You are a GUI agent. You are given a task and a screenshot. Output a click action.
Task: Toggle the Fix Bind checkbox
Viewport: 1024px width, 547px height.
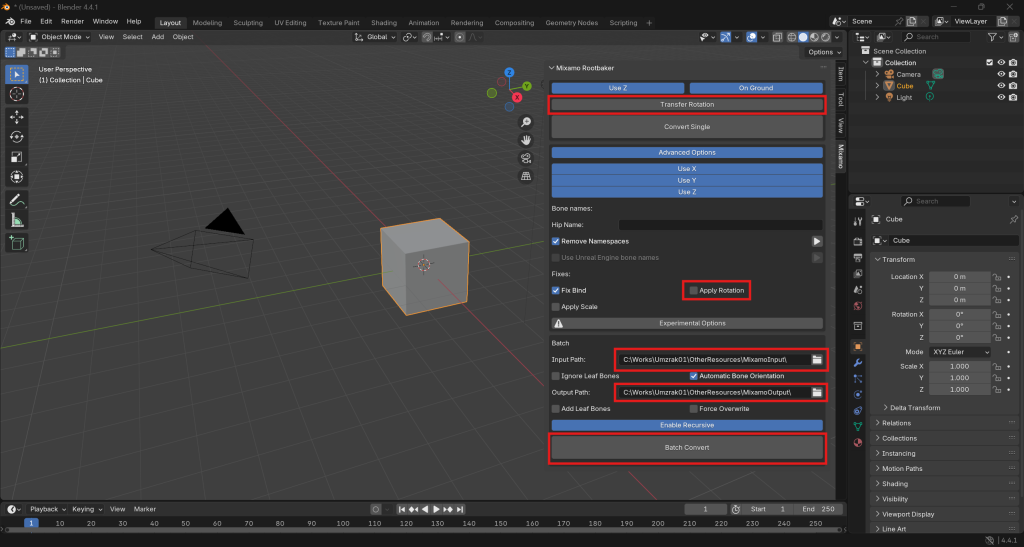(556, 290)
